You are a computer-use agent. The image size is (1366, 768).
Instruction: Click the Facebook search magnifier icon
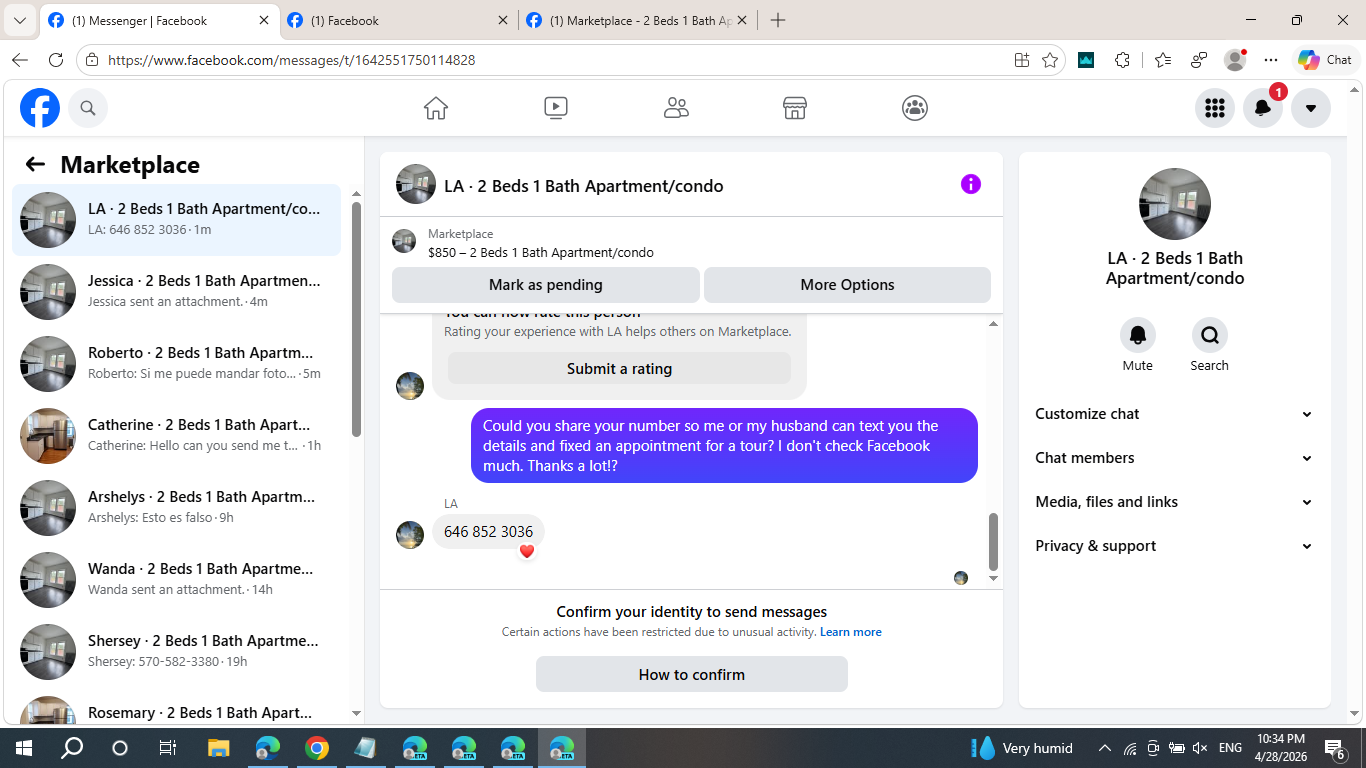pos(88,108)
